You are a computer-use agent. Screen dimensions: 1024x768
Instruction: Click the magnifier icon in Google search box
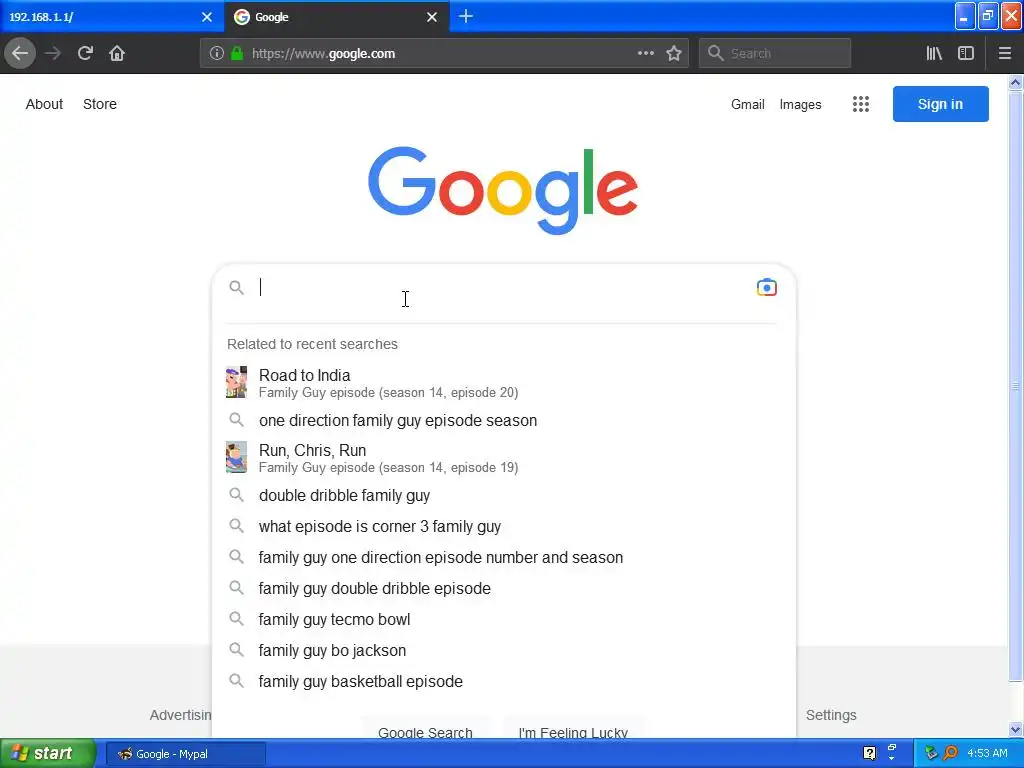236,287
